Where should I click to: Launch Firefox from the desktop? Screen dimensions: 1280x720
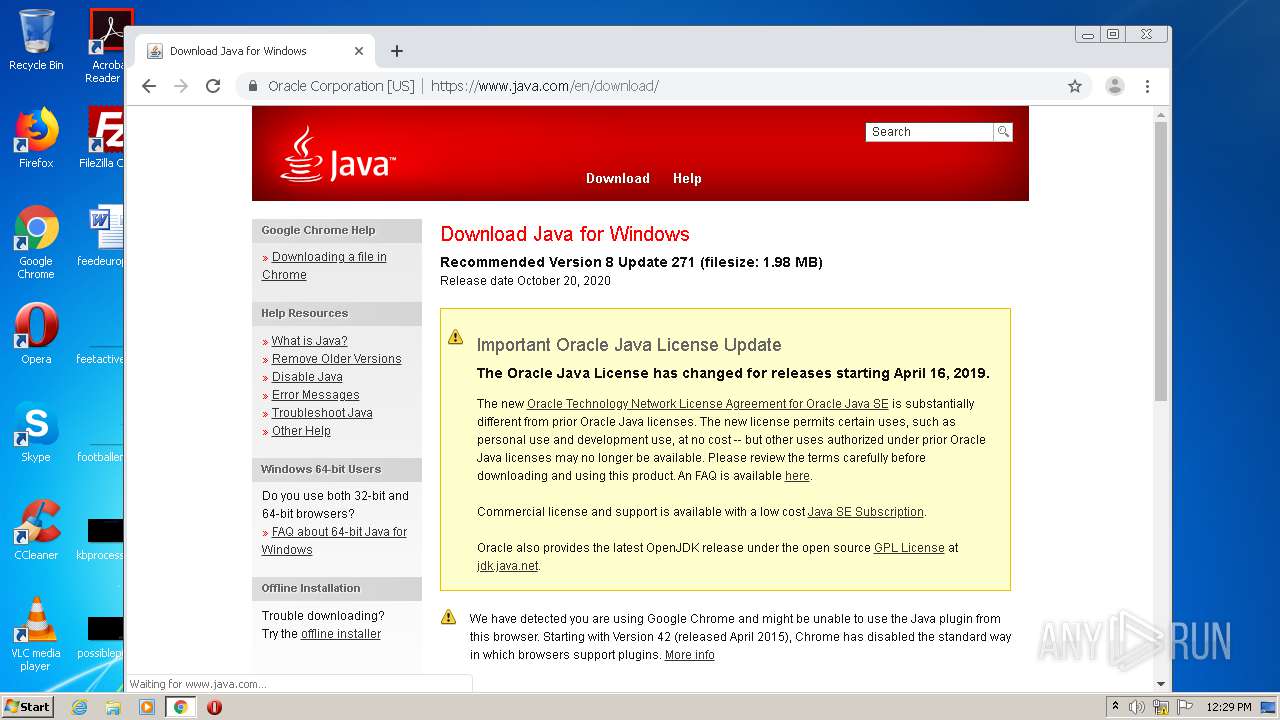(x=36, y=138)
